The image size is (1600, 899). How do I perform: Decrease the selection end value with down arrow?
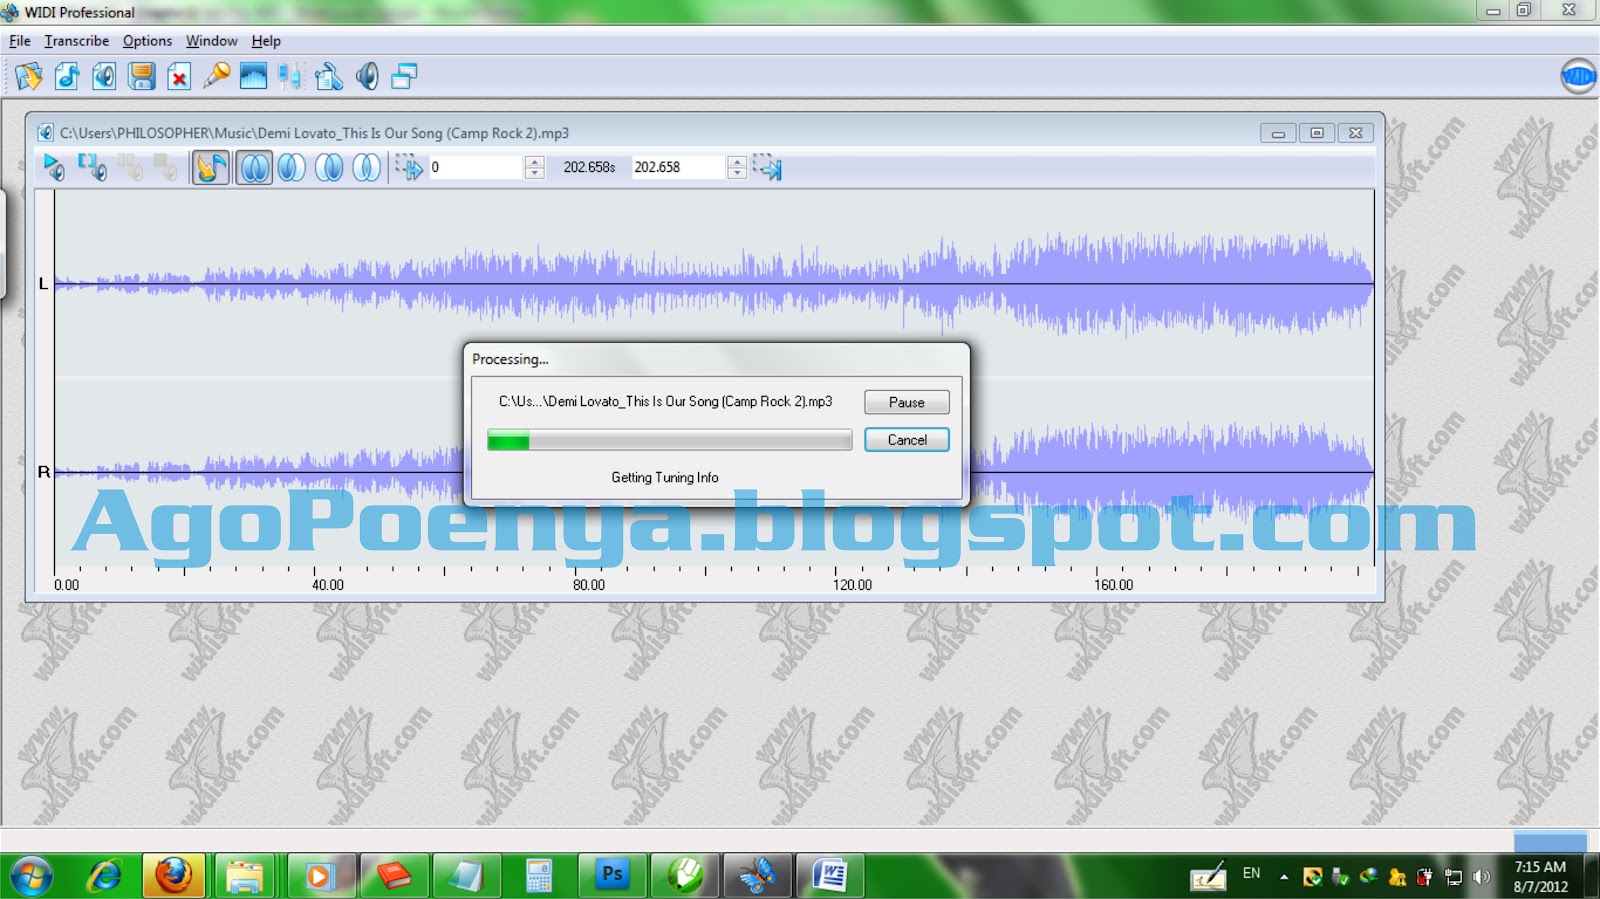(x=737, y=174)
